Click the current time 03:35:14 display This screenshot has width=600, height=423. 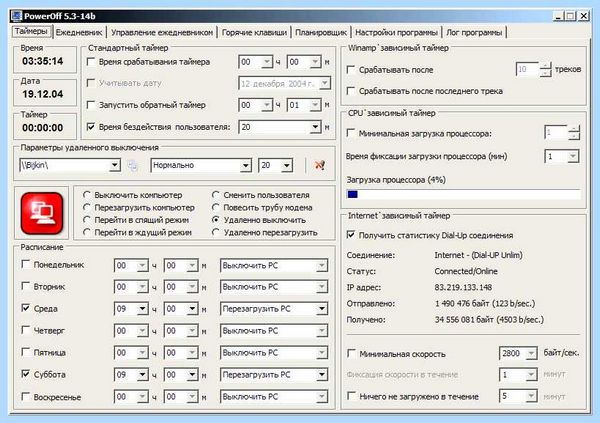coord(42,61)
